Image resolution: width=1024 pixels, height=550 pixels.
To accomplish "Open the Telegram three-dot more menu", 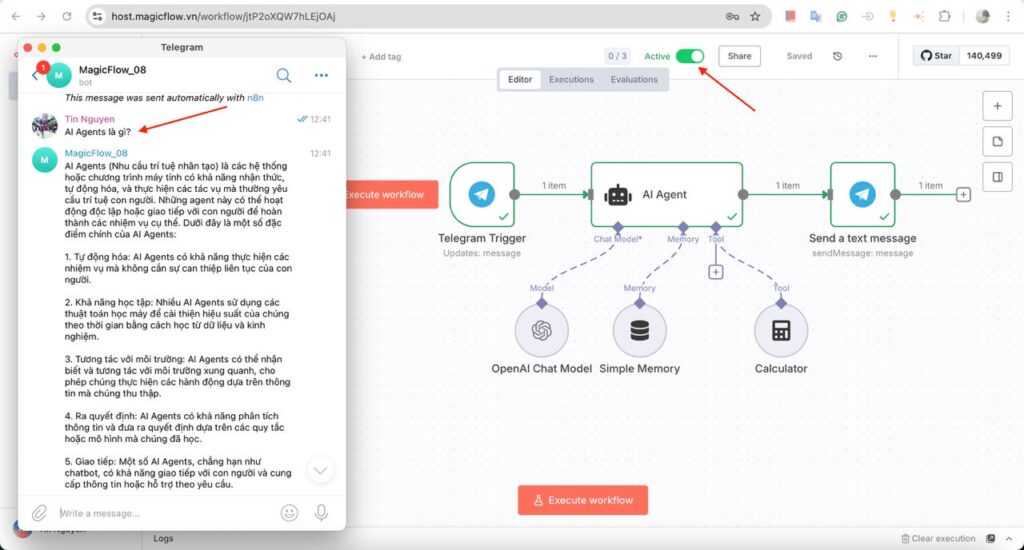I will [x=321, y=75].
